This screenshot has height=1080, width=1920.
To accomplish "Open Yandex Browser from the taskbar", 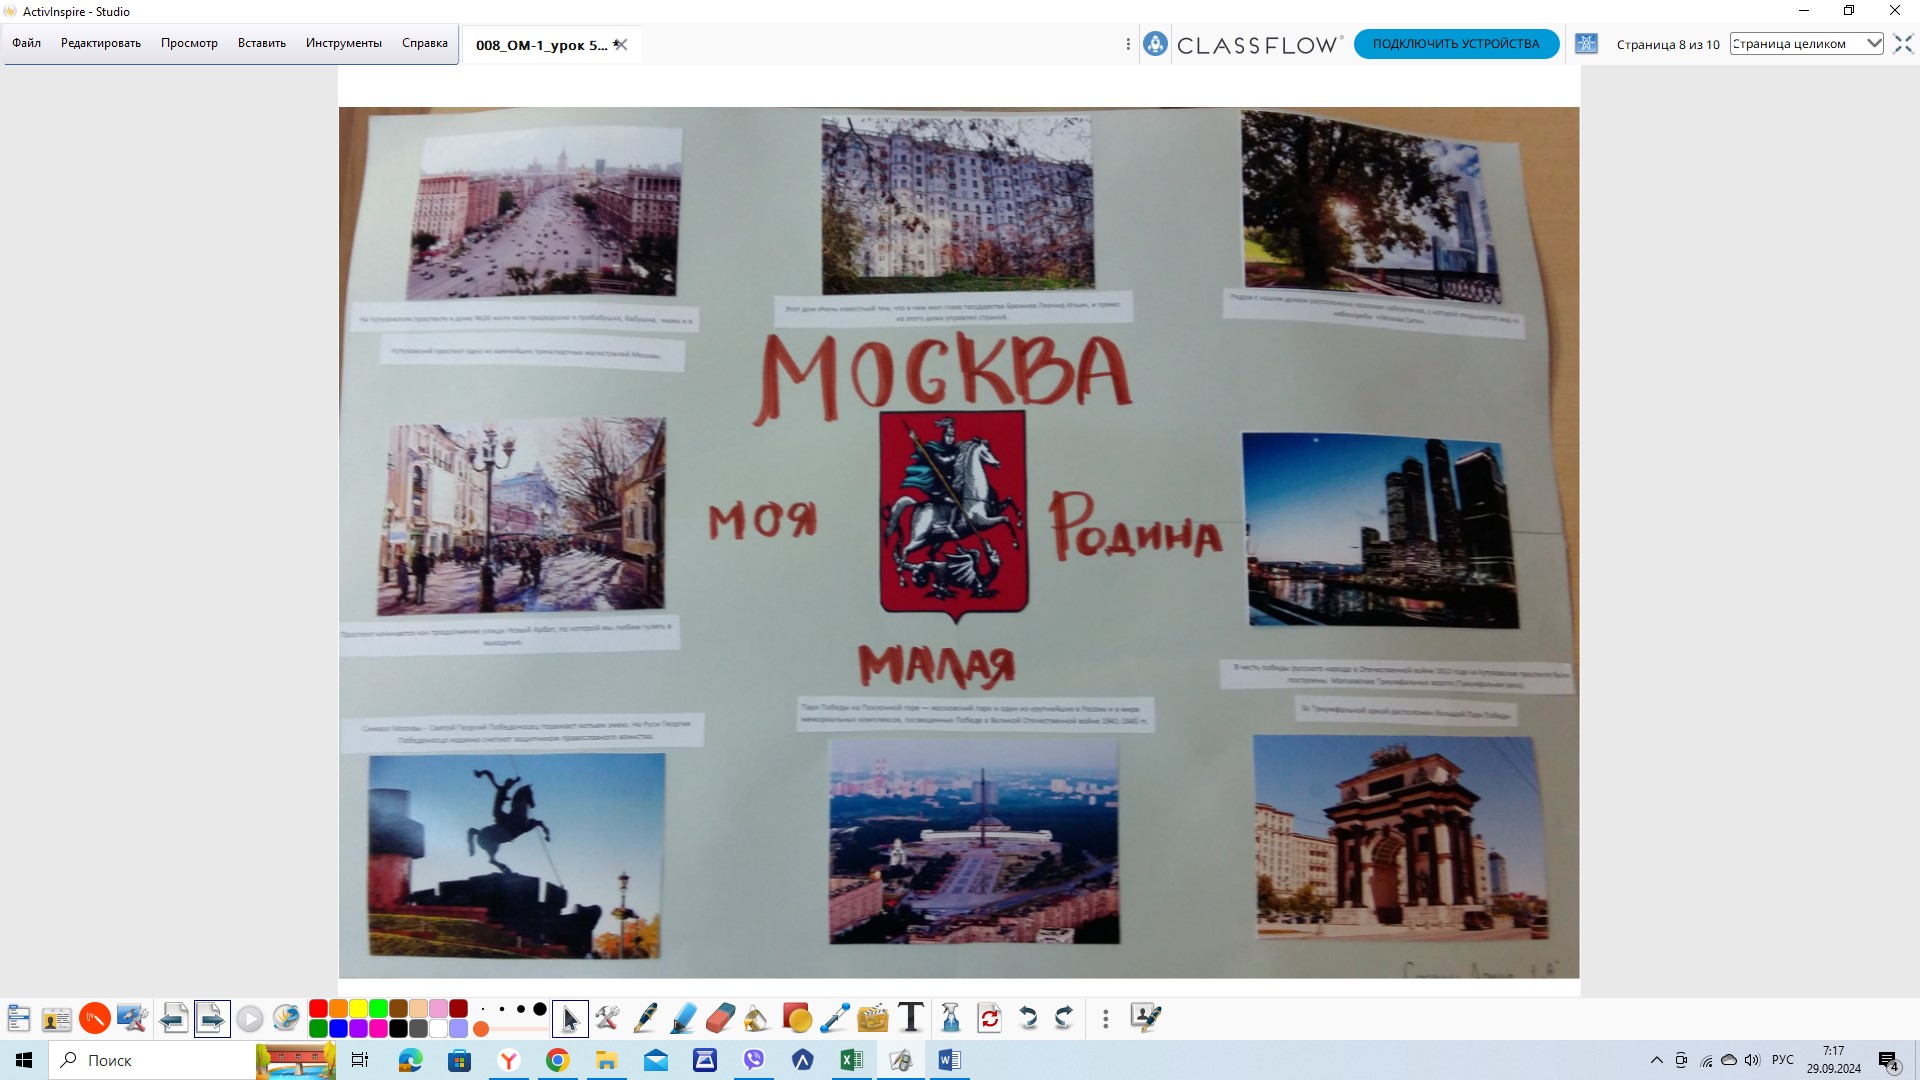I will click(x=509, y=1060).
